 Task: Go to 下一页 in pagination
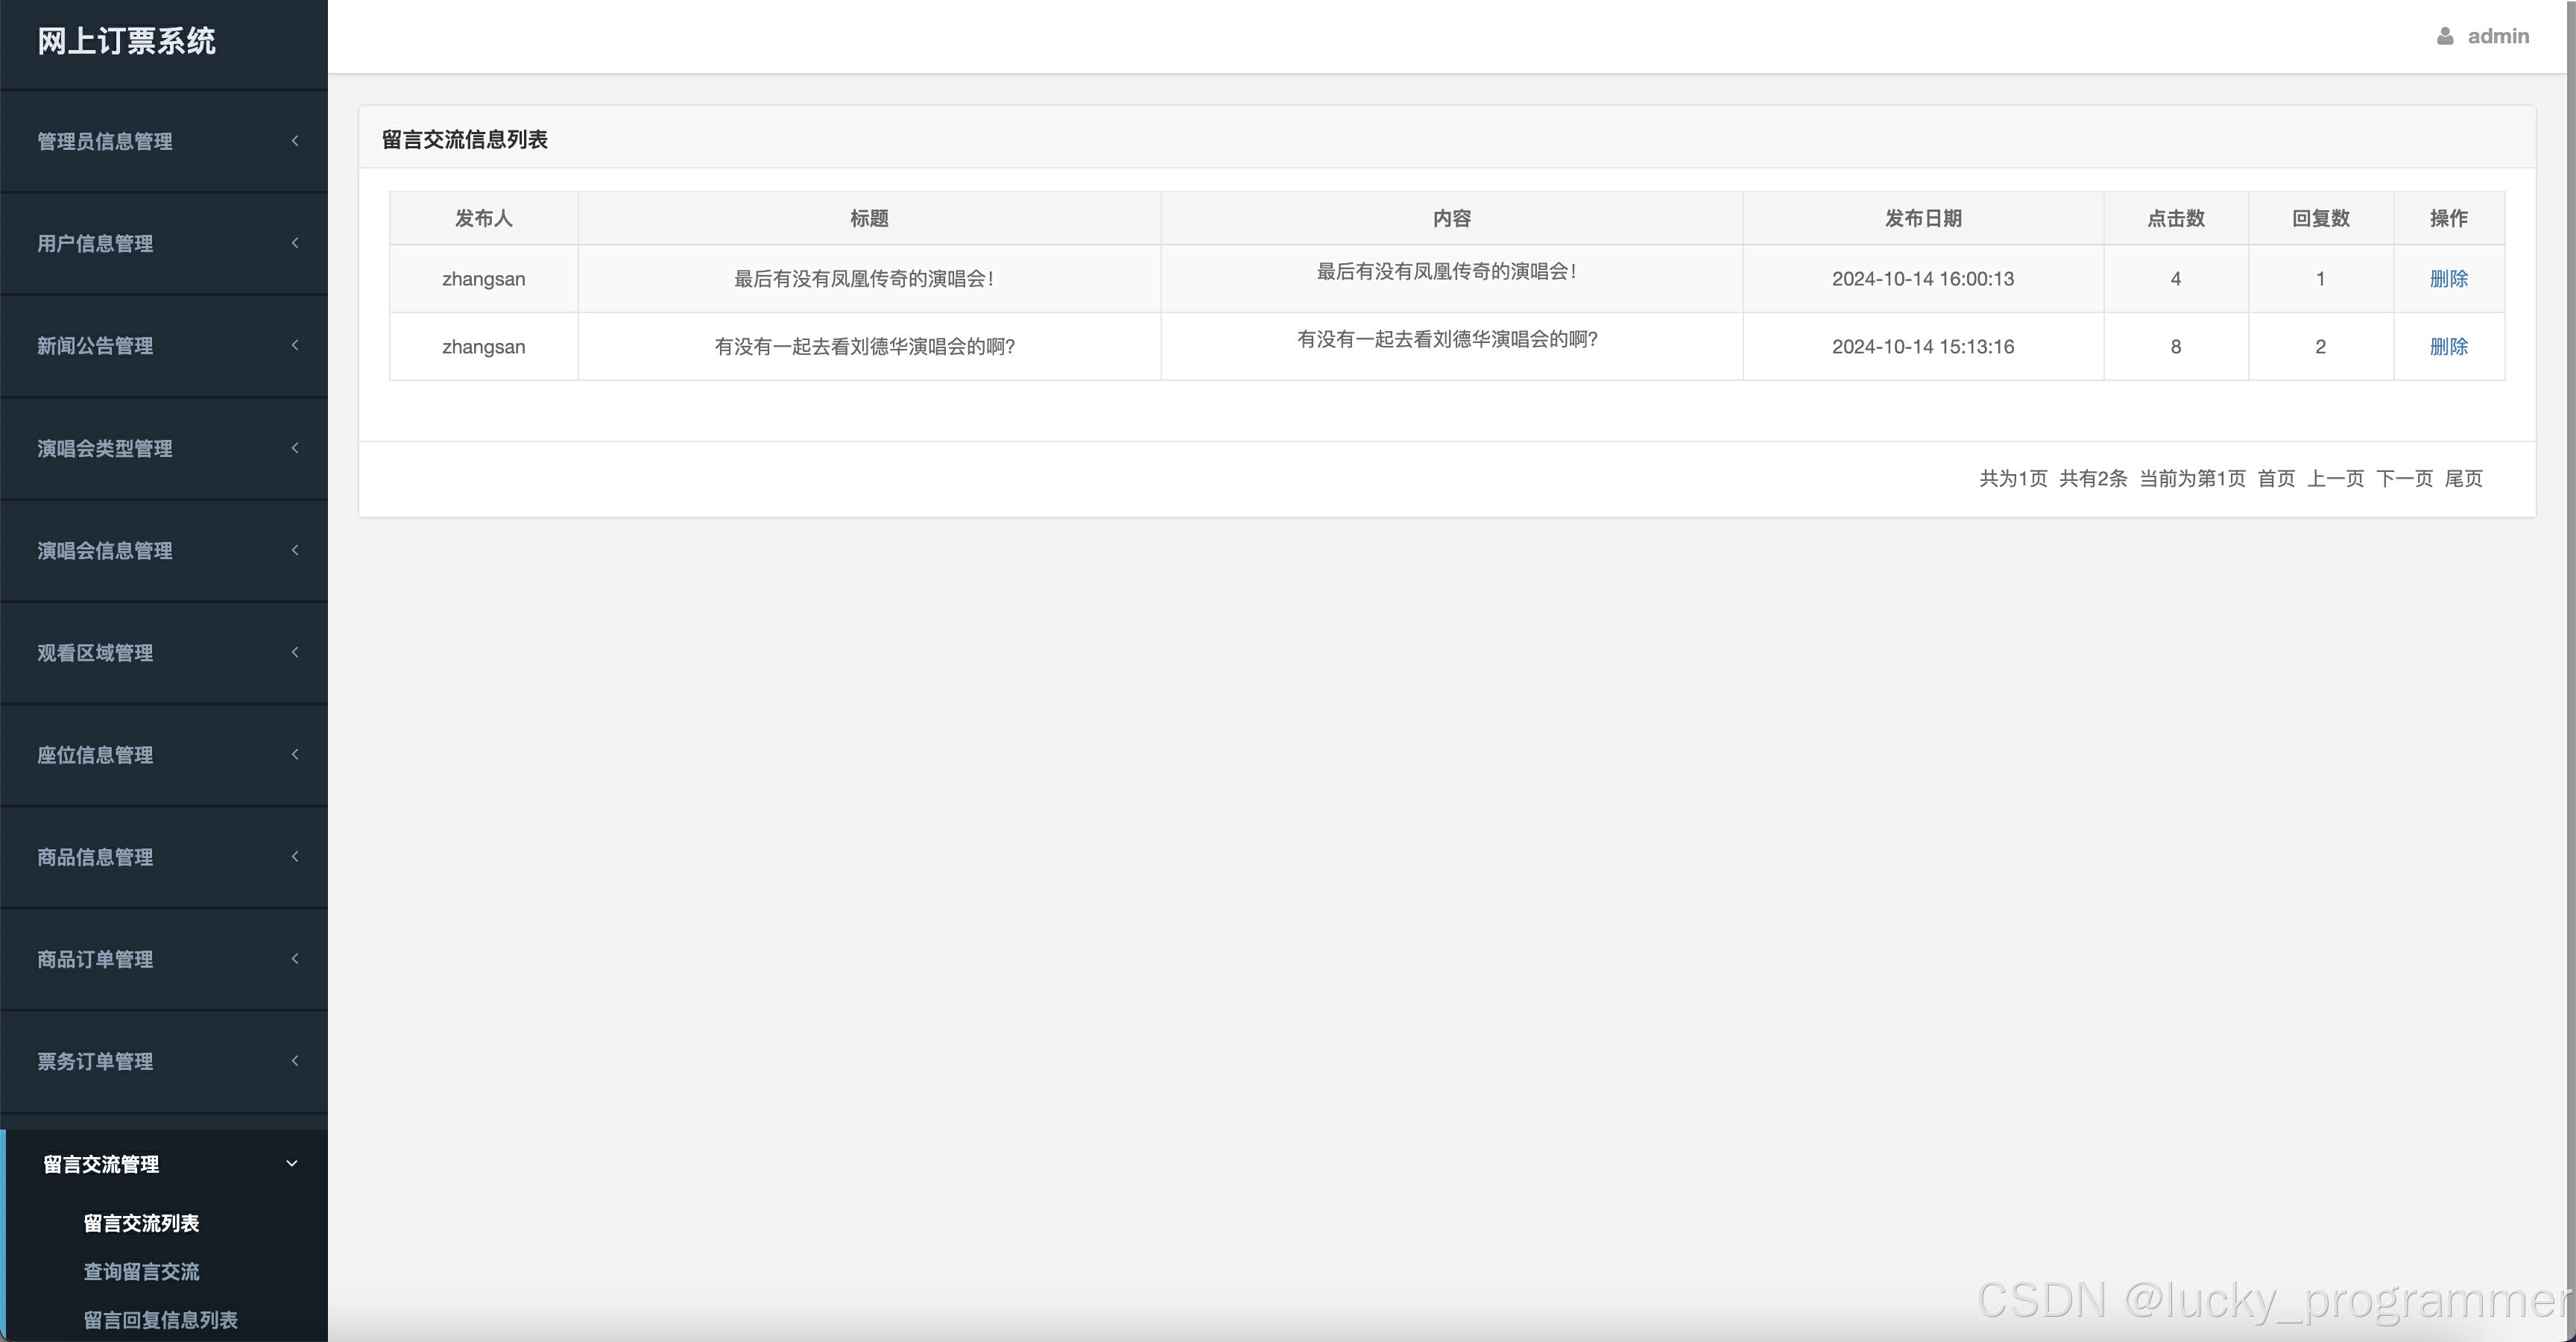(x=2404, y=478)
